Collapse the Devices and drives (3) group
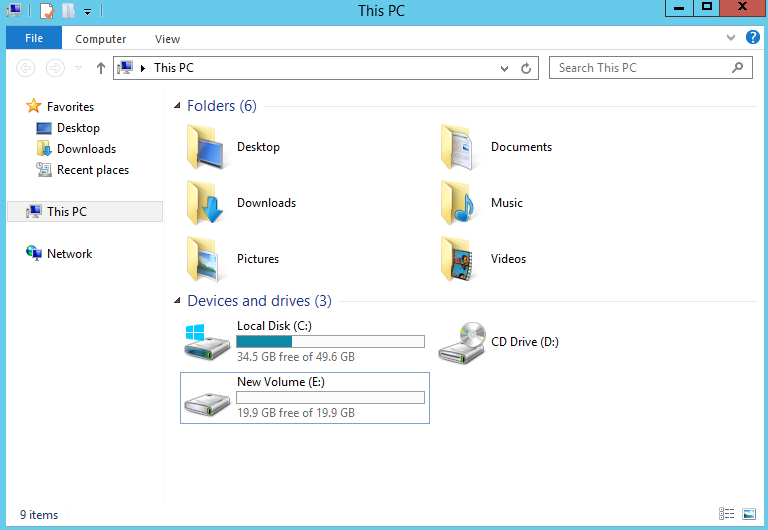 pyautogui.click(x=177, y=300)
